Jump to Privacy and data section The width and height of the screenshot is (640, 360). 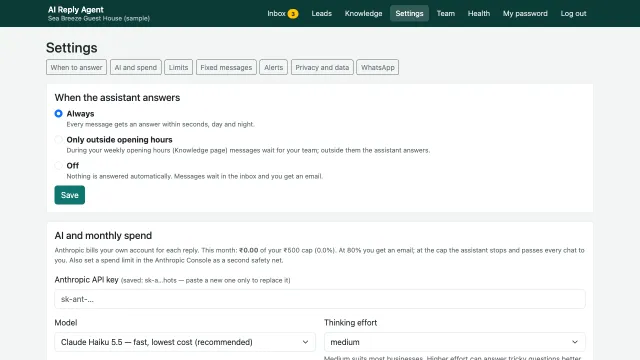(322, 67)
